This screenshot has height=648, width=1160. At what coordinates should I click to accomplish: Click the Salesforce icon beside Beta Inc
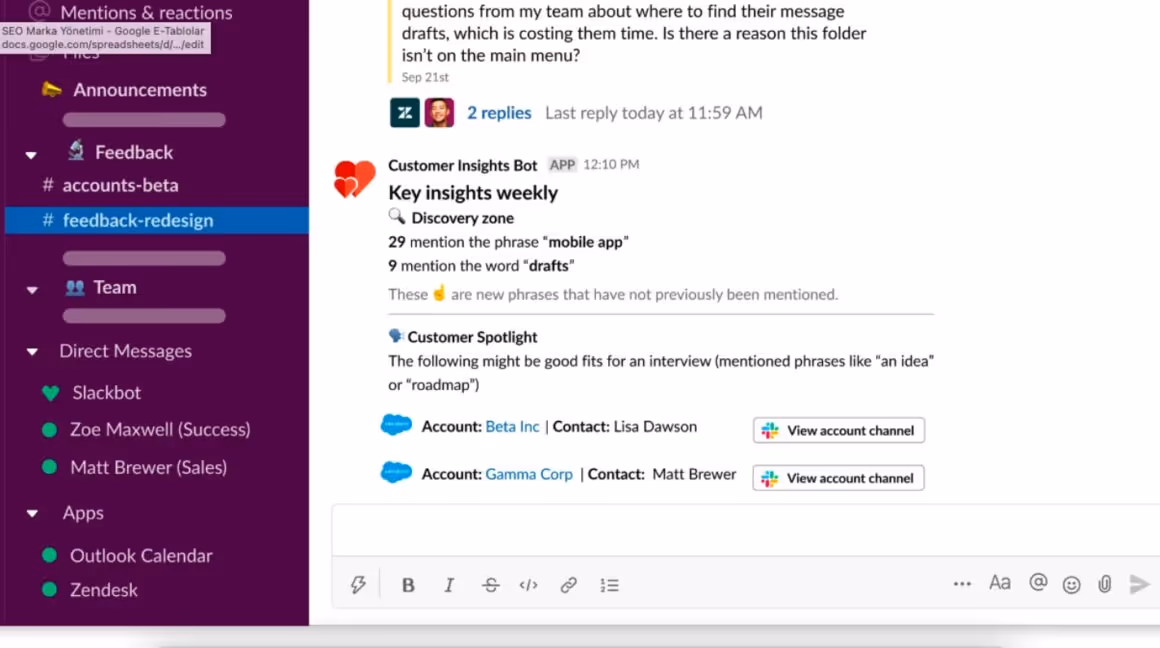(x=396, y=425)
